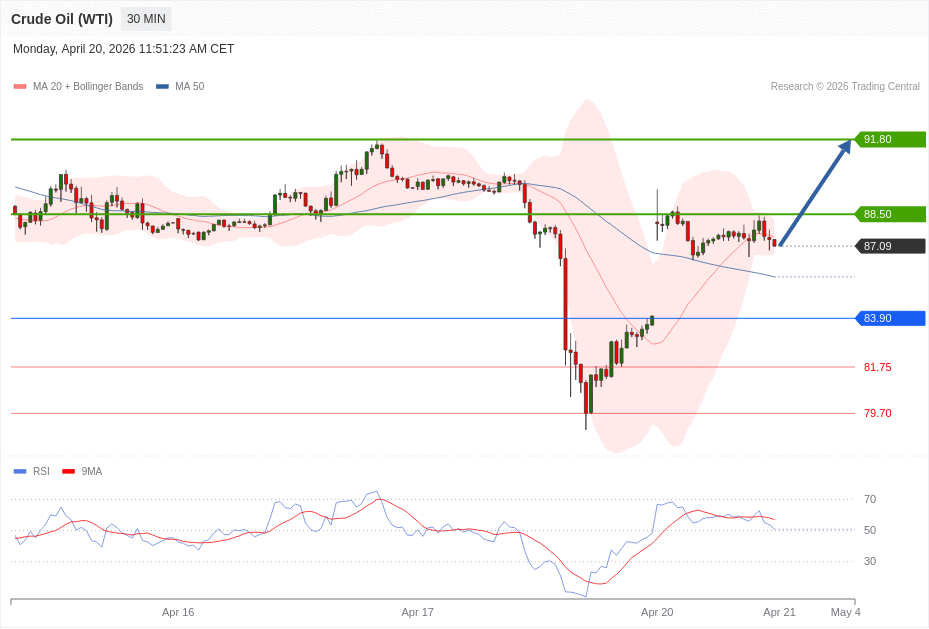Select the blue 83.90 pivot price tag

(x=890, y=319)
